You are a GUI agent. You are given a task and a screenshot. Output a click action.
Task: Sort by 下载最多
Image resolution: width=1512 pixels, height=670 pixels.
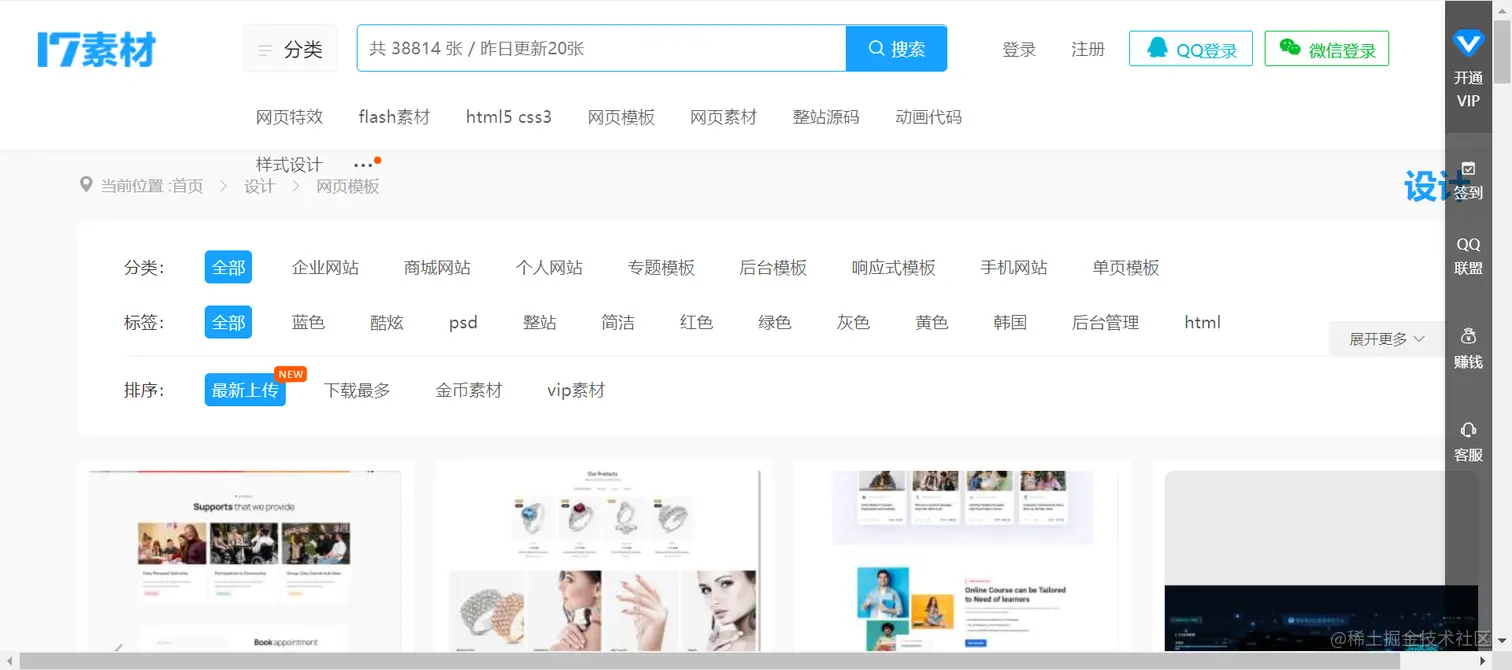[357, 390]
